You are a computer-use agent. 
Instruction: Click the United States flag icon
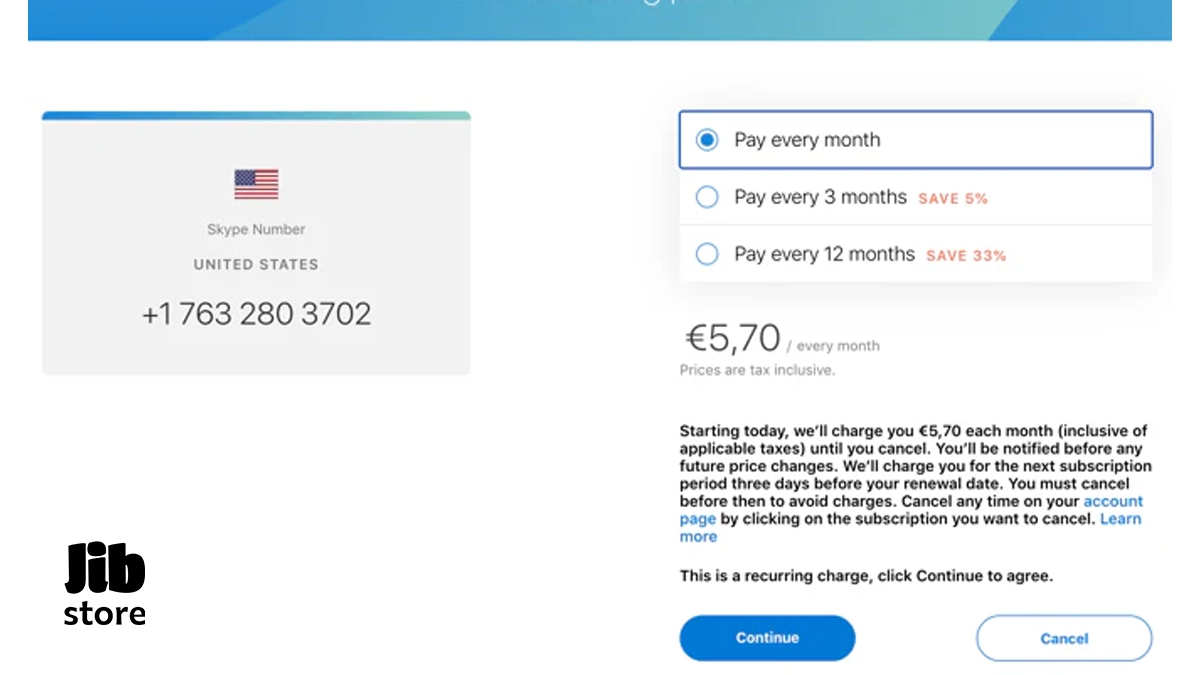point(256,184)
